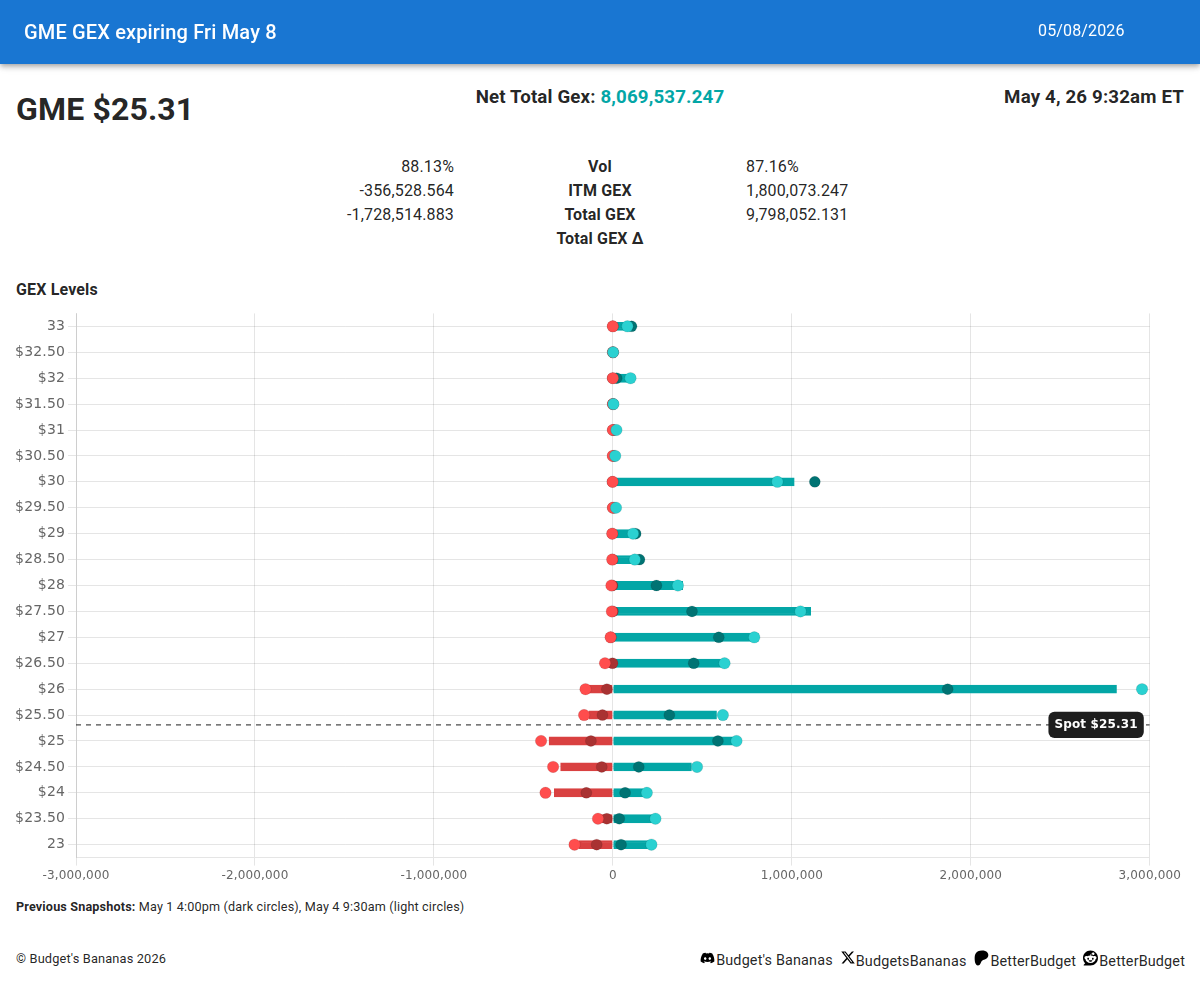Click the 'Total GEX Δ' label
This screenshot has height=986, width=1200.
[x=600, y=239]
